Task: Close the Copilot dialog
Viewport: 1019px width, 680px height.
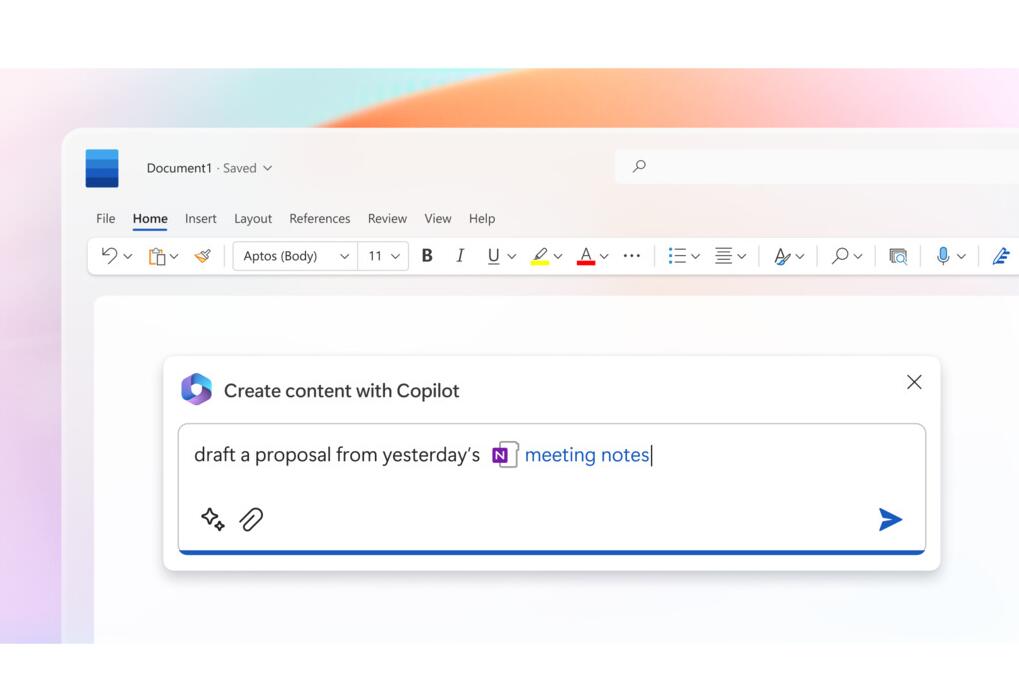Action: tap(914, 382)
